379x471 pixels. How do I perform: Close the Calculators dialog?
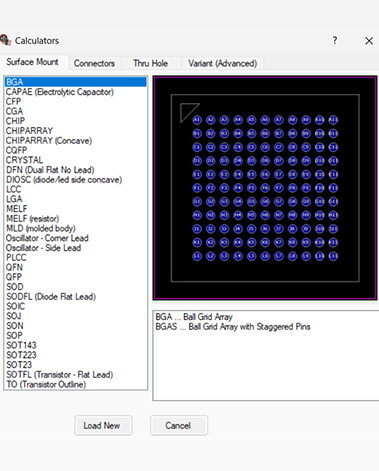point(369,41)
